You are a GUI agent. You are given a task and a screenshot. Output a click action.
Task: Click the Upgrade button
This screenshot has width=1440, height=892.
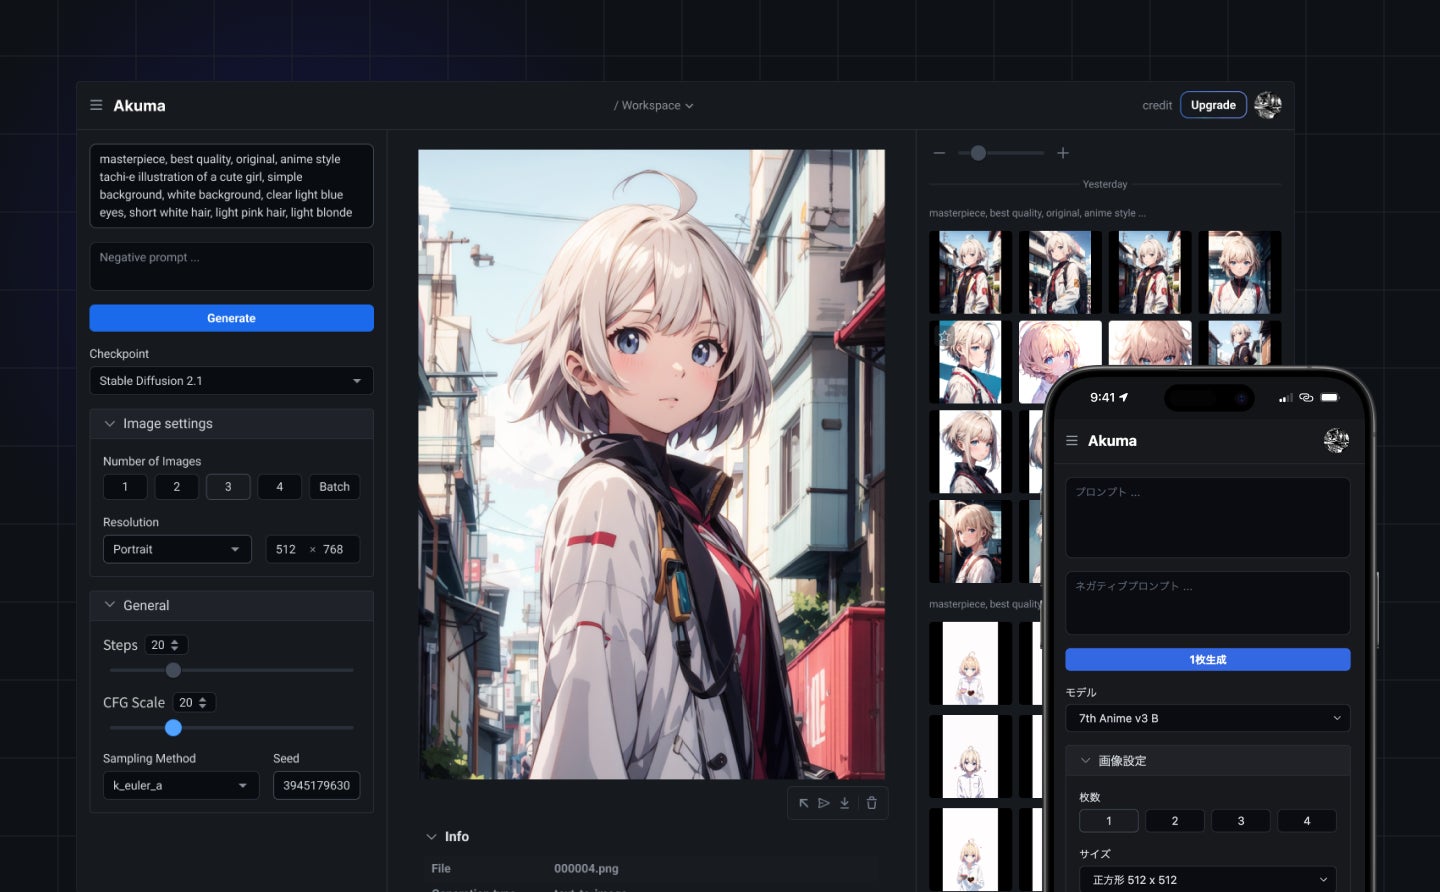click(x=1213, y=104)
